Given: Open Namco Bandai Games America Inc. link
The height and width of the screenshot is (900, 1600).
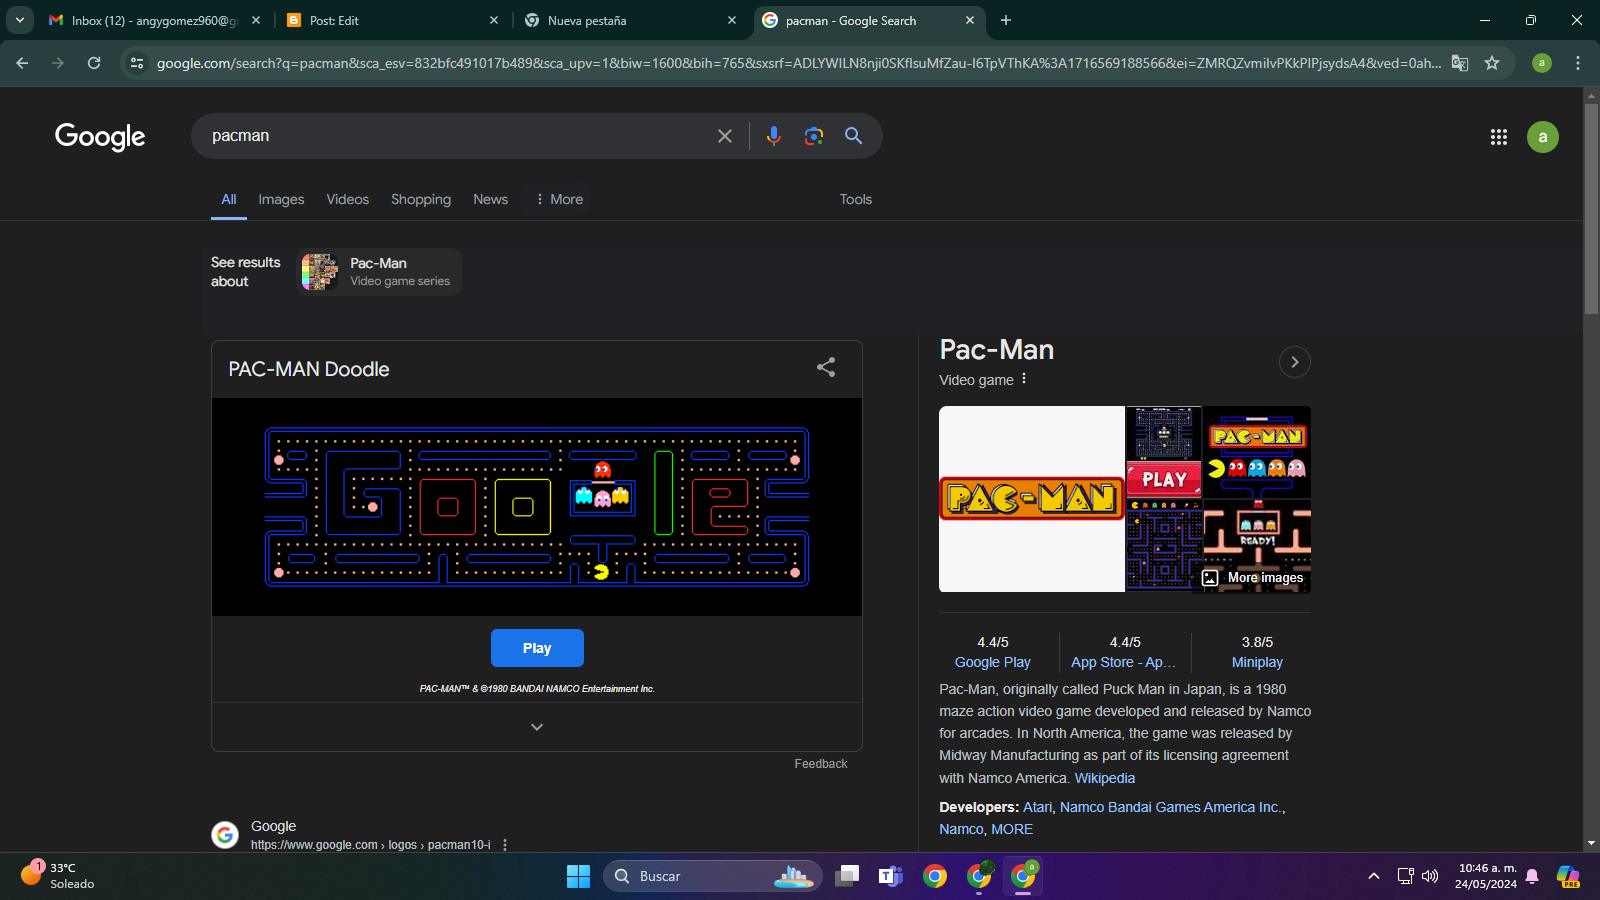Looking at the screenshot, I should pyautogui.click(x=1171, y=807).
